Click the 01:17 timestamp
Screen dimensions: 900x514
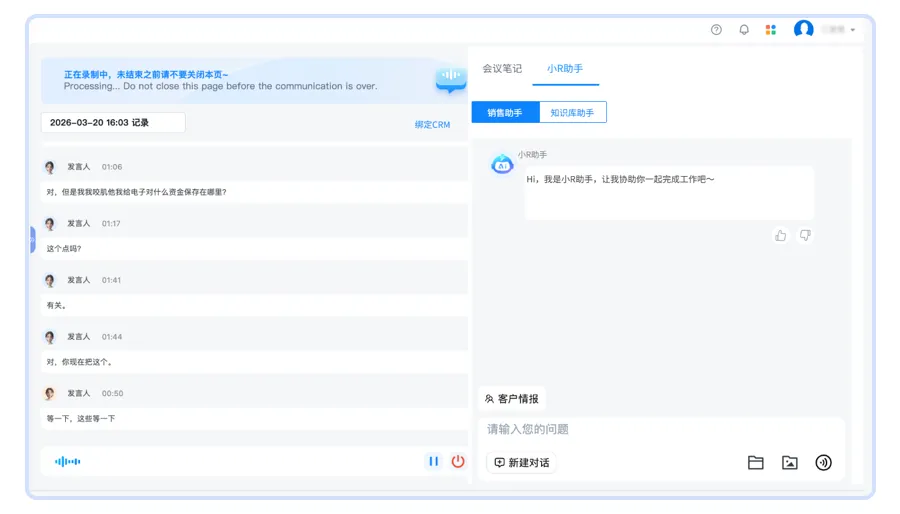click(111, 224)
